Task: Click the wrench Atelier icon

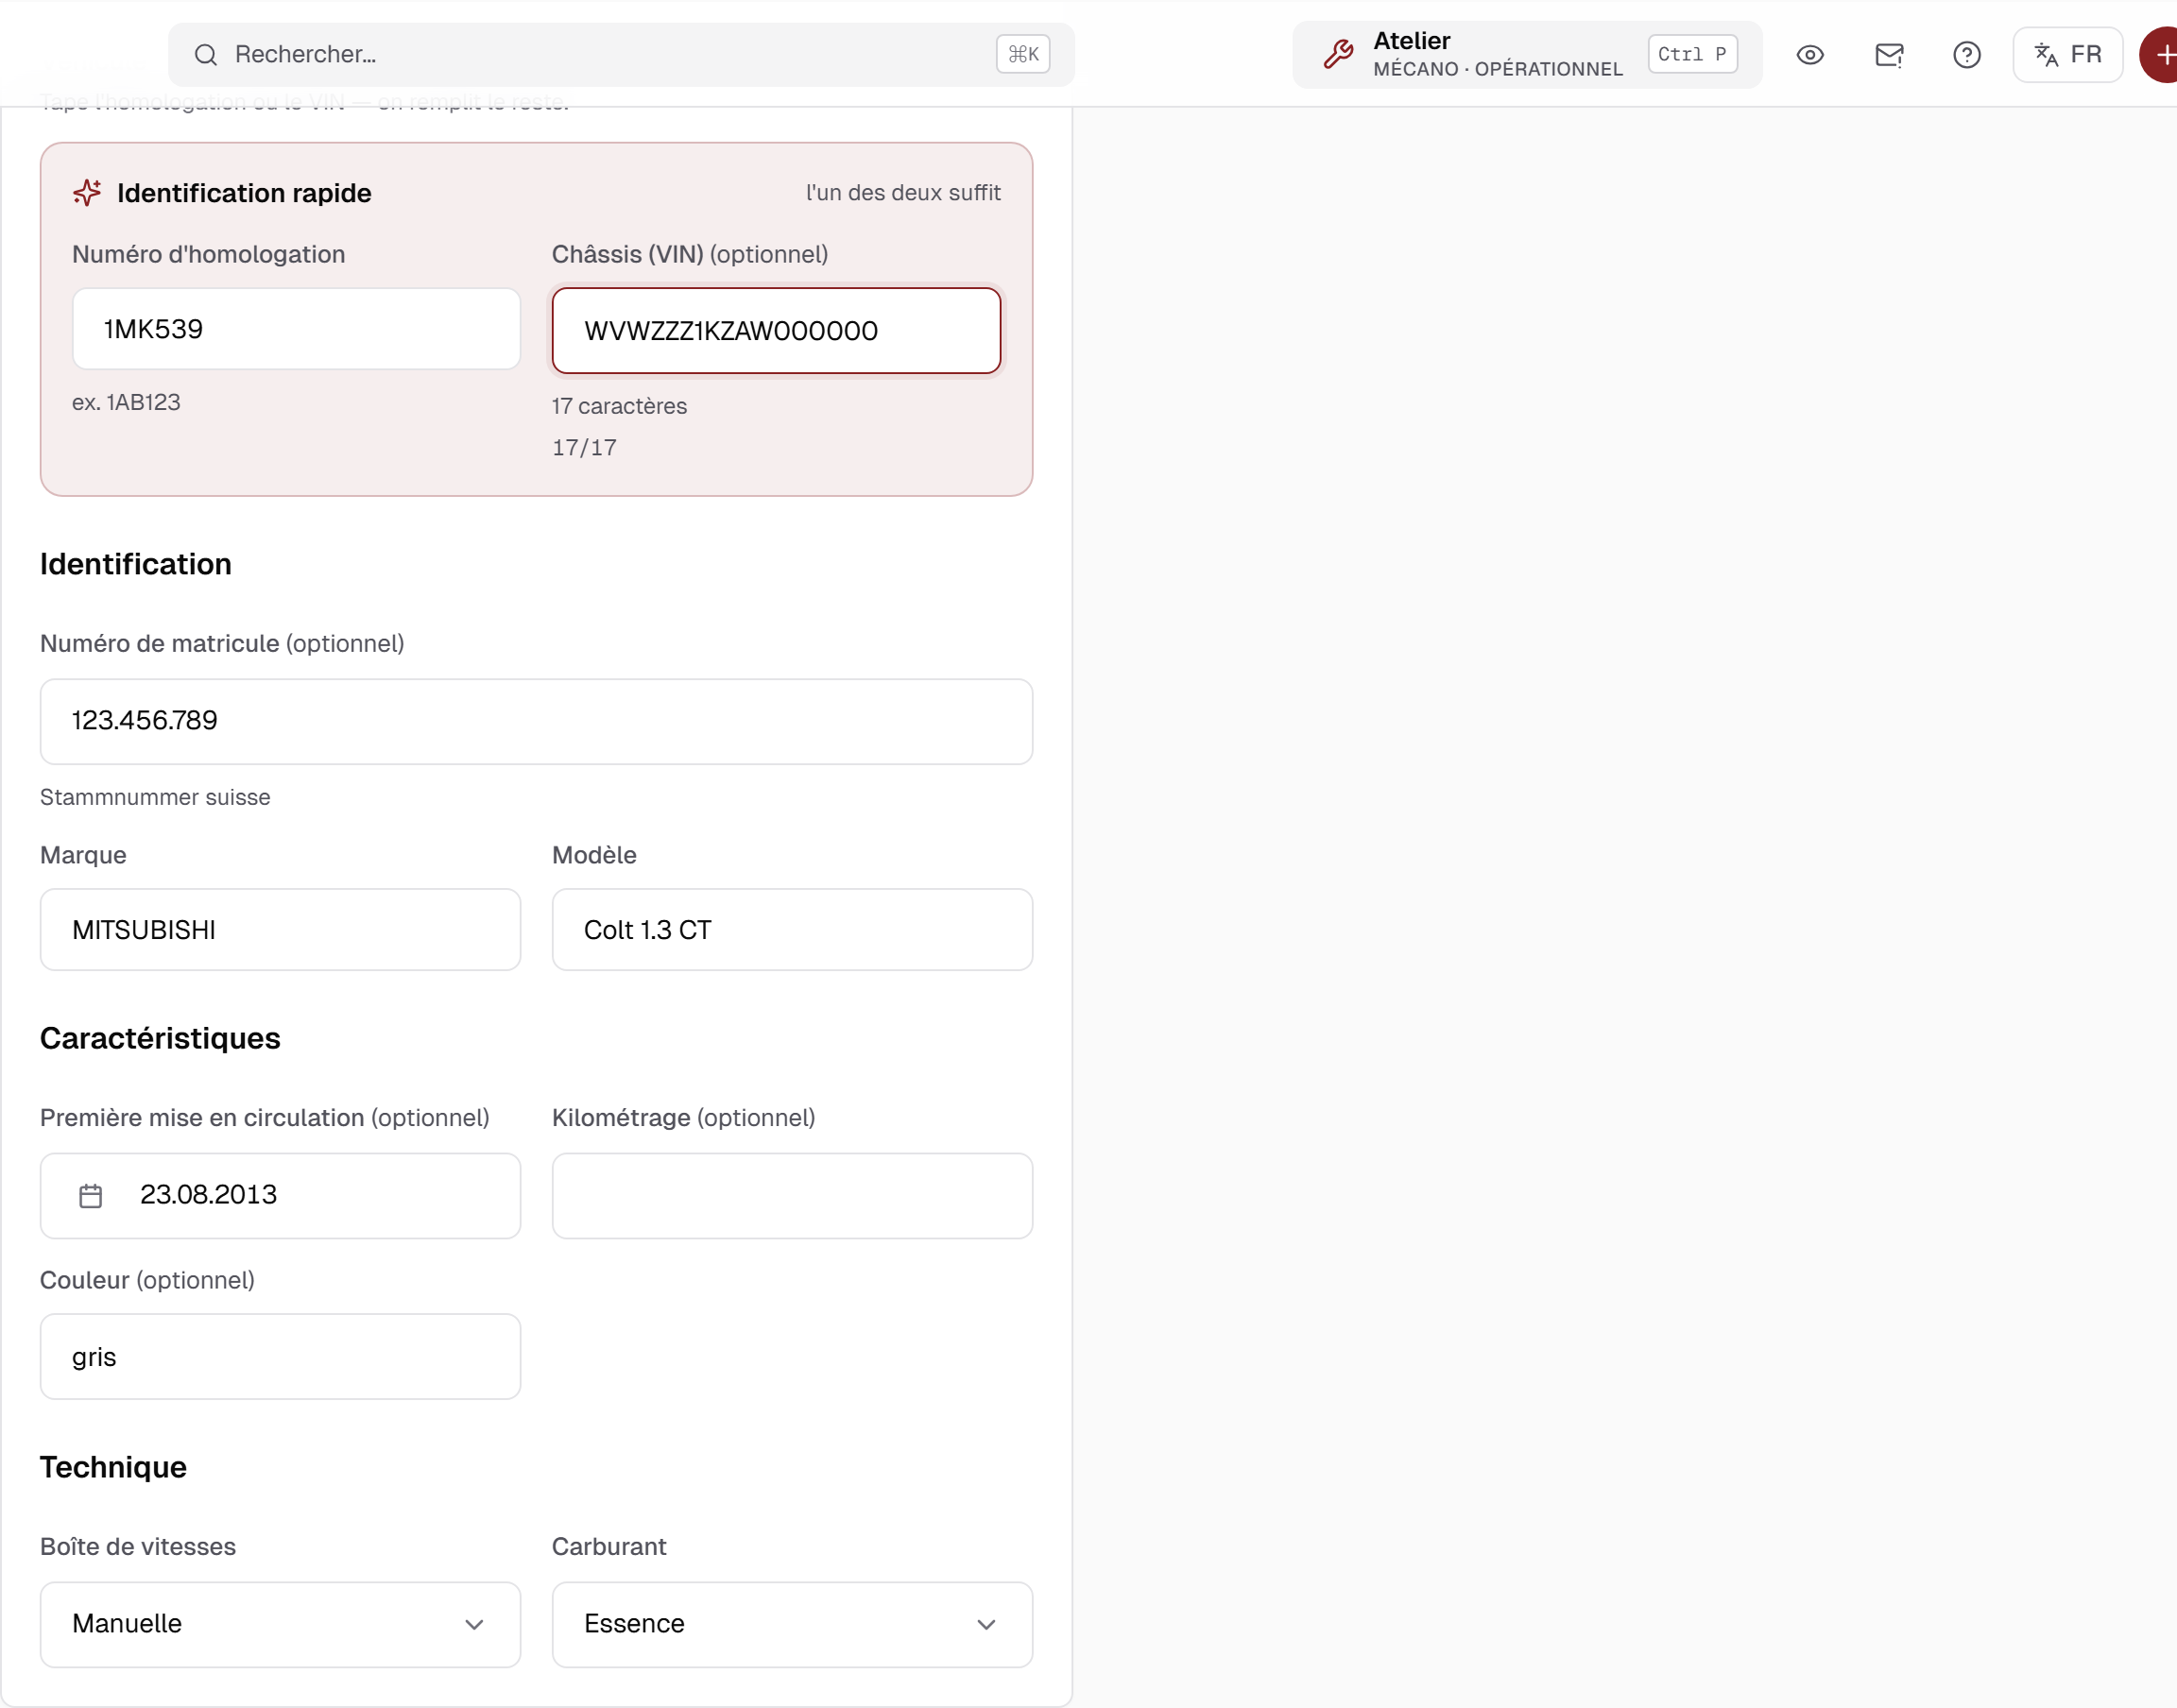Action: click(x=1338, y=54)
